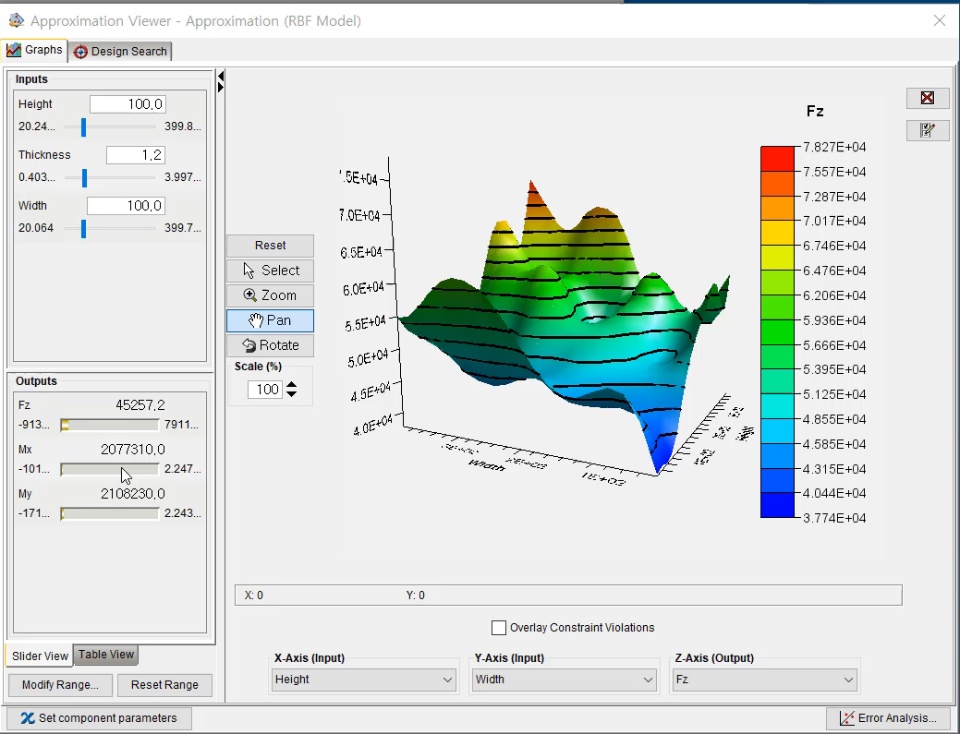This screenshot has width=960, height=734.
Task: Activate the Select cursor tool
Action: (x=270, y=270)
